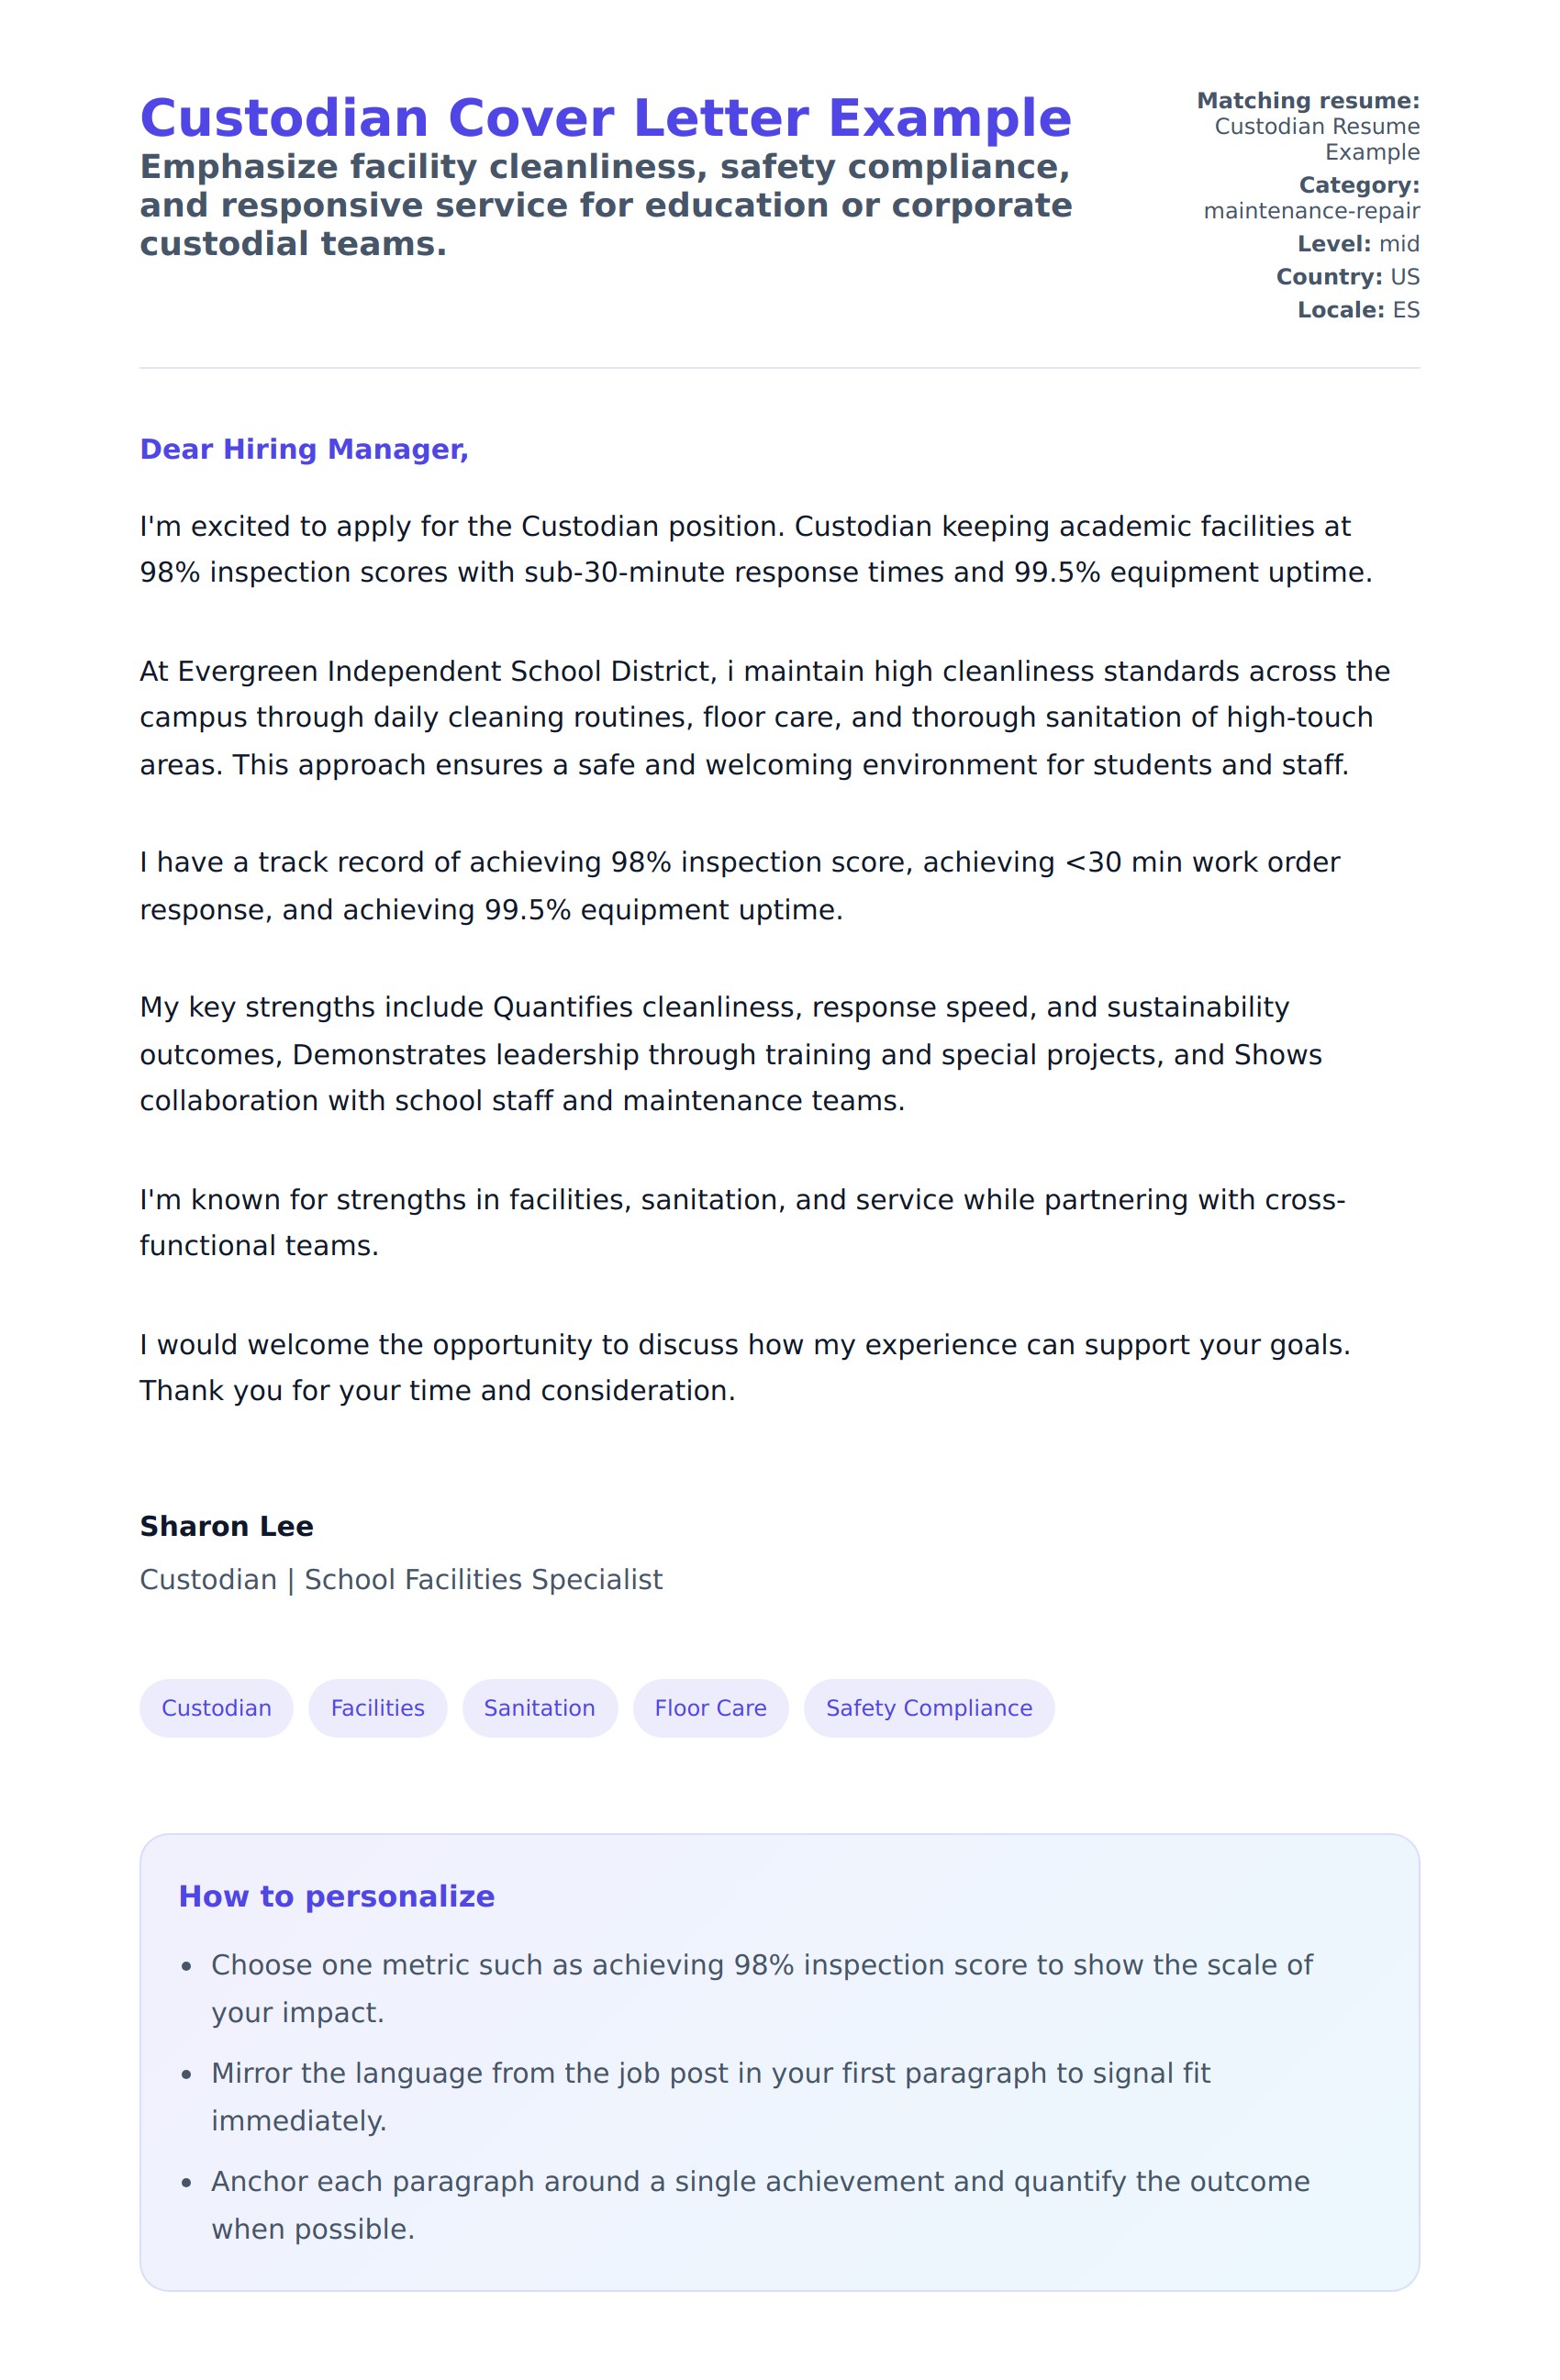Viewport: 1560px width, 2380px height.
Task: Click the Safety Compliance tag
Action: [x=928, y=1708]
